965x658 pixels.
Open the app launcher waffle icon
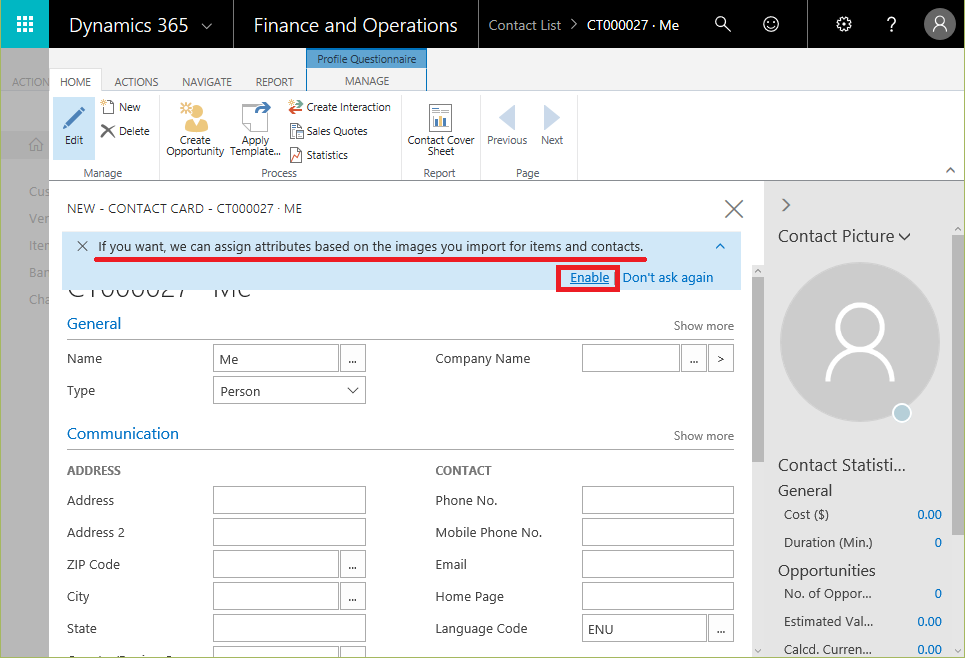(x=25, y=24)
